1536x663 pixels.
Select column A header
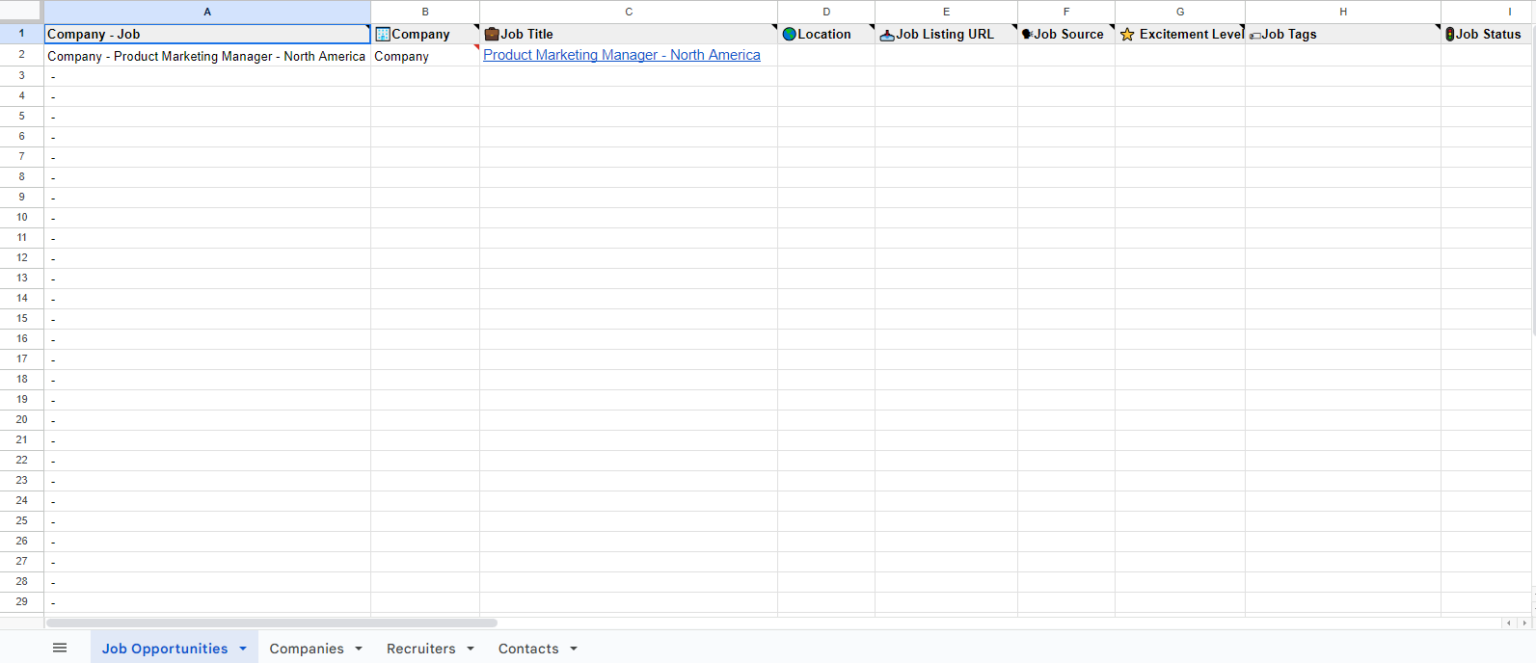pyautogui.click(x=207, y=12)
